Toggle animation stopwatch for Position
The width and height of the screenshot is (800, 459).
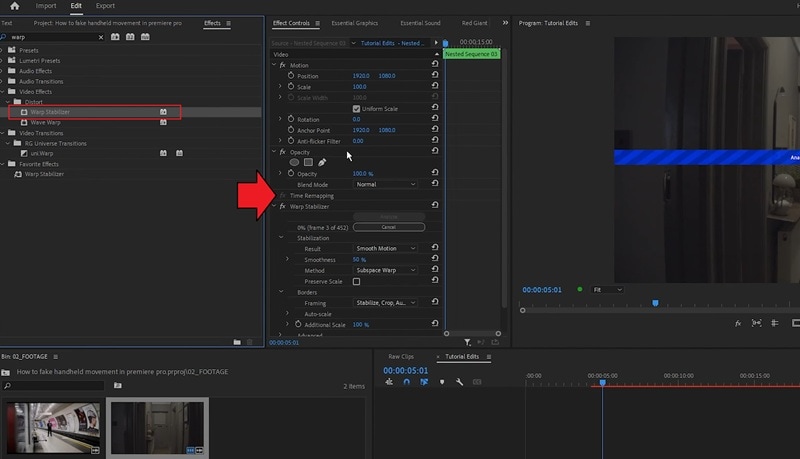pos(291,75)
